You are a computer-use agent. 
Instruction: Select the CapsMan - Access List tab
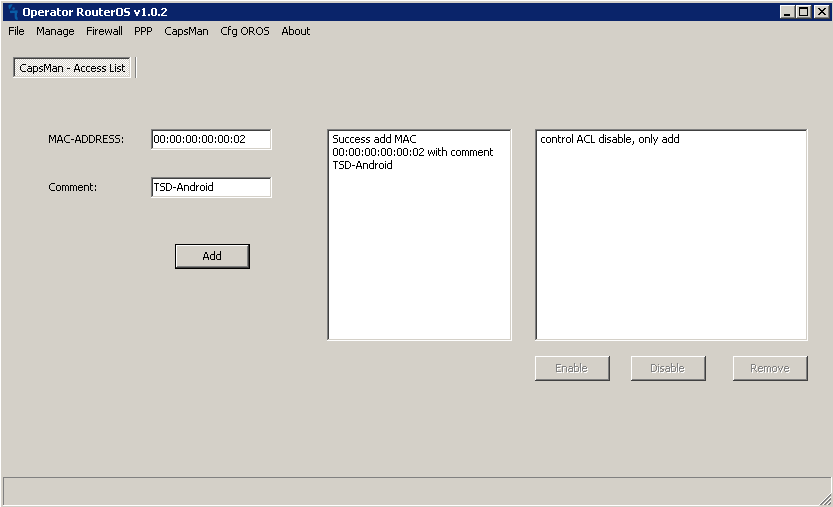tap(72, 68)
